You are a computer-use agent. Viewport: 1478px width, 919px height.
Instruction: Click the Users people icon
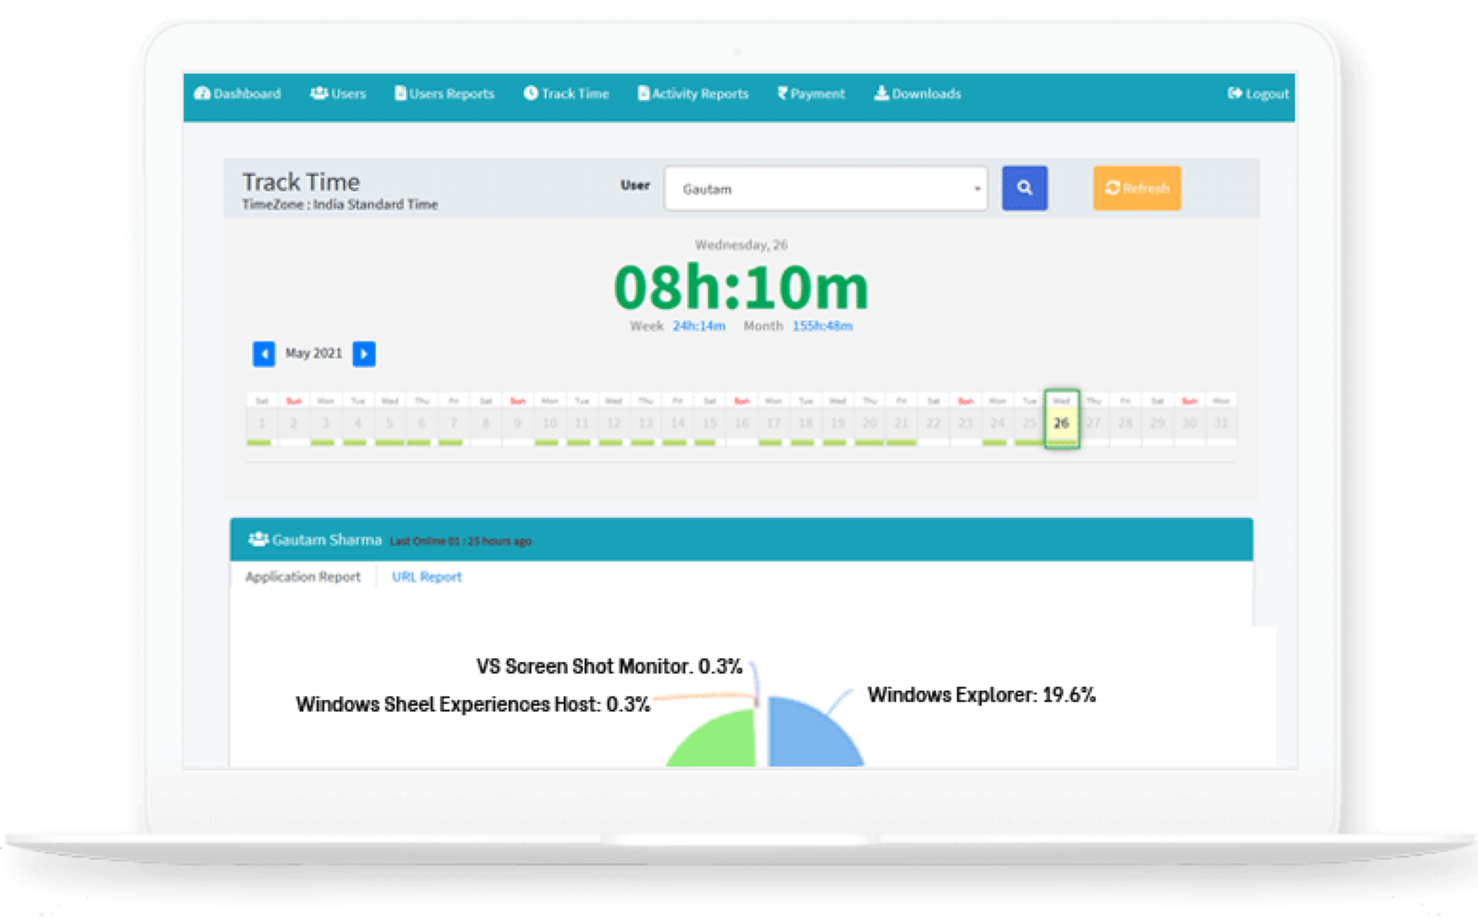tap(318, 92)
